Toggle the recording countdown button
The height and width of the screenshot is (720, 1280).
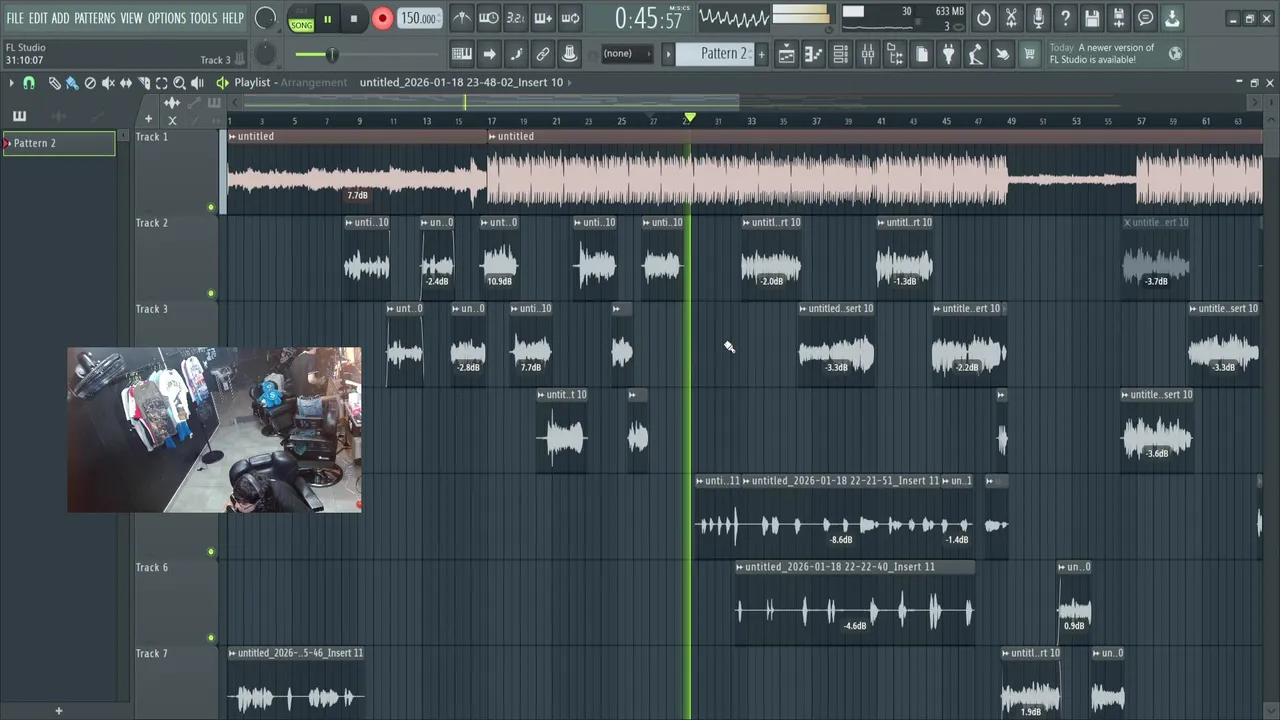515,18
